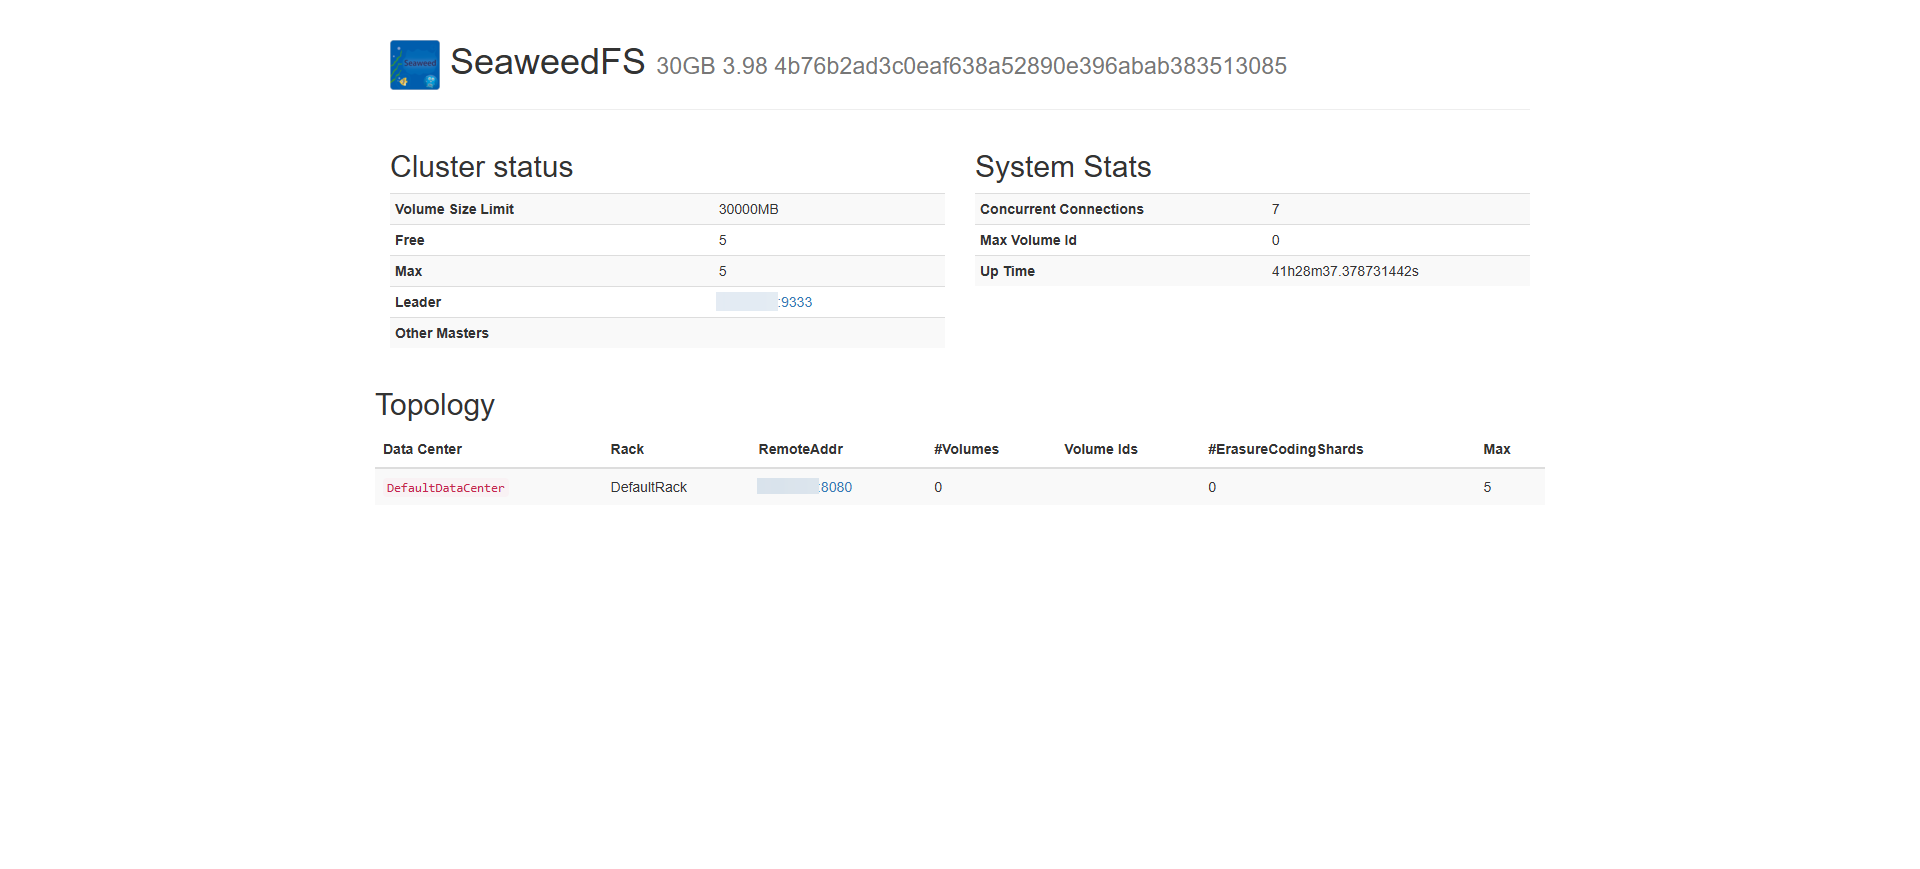Click the SeaweedFS page title text
The height and width of the screenshot is (869, 1920).
[x=547, y=62]
